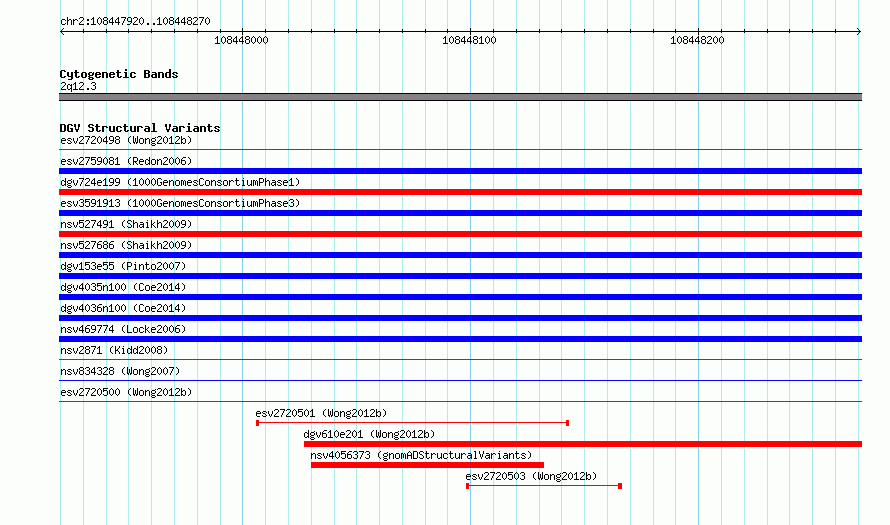Click the red bar under dgv724e199
This screenshot has height=525, width=890.
[460, 192]
